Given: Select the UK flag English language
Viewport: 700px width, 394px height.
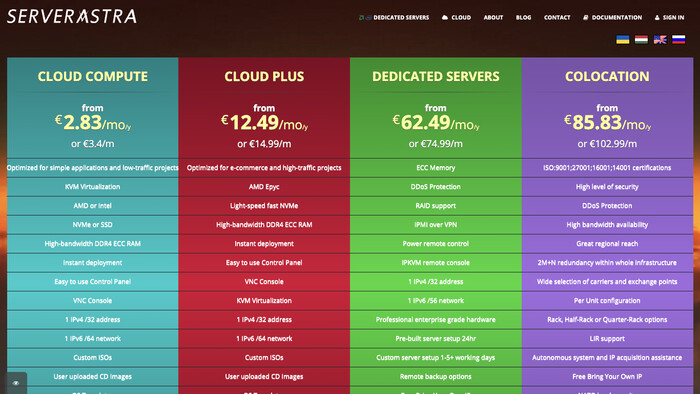Looking at the screenshot, I should point(660,40).
